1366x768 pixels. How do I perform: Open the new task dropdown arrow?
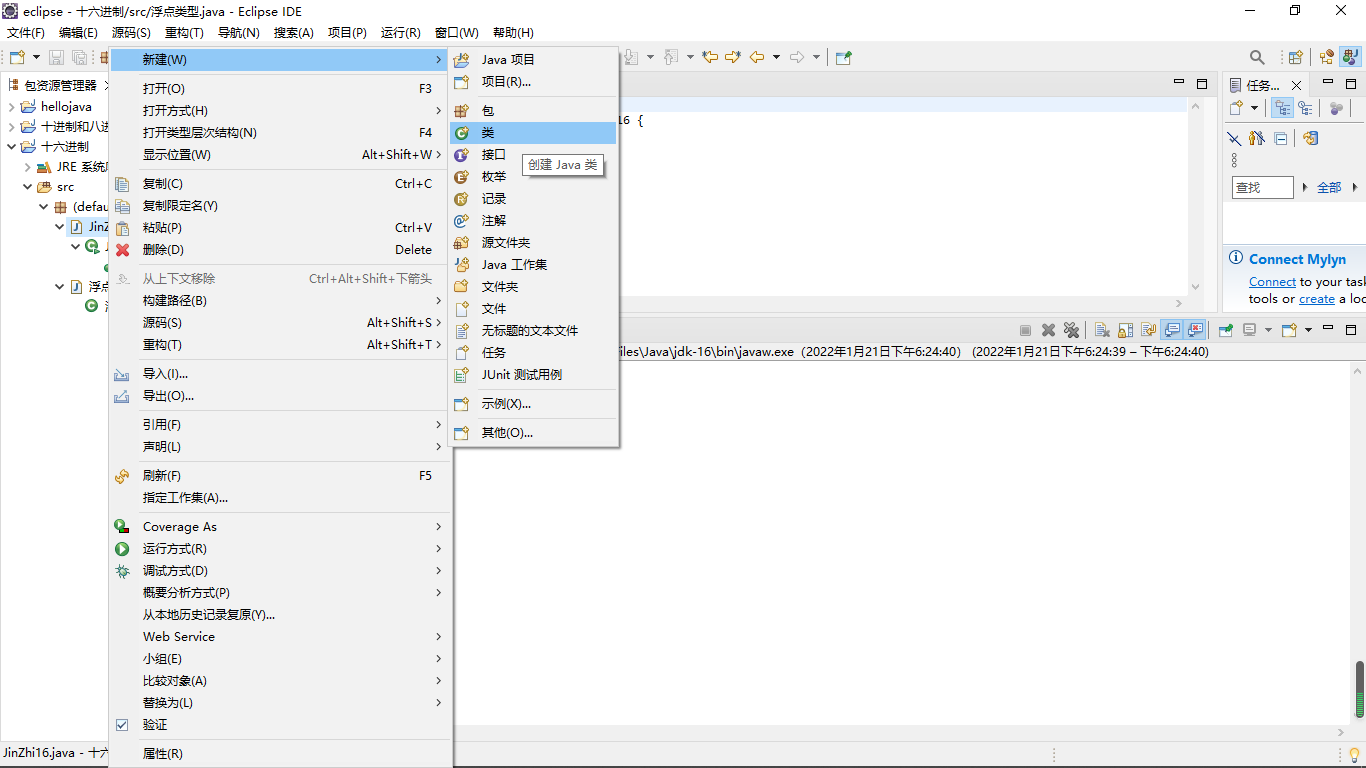tap(1254, 107)
